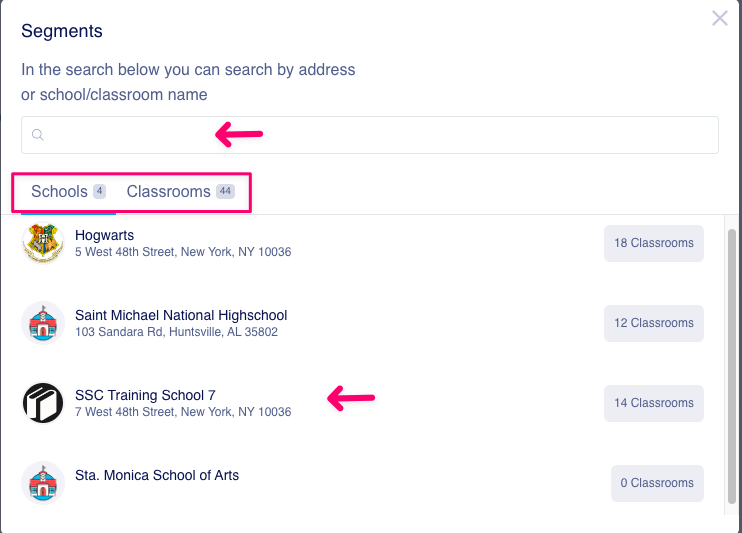The image size is (742, 533).
Task: Select Saint Michael National Highschool name
Action: coord(181,315)
